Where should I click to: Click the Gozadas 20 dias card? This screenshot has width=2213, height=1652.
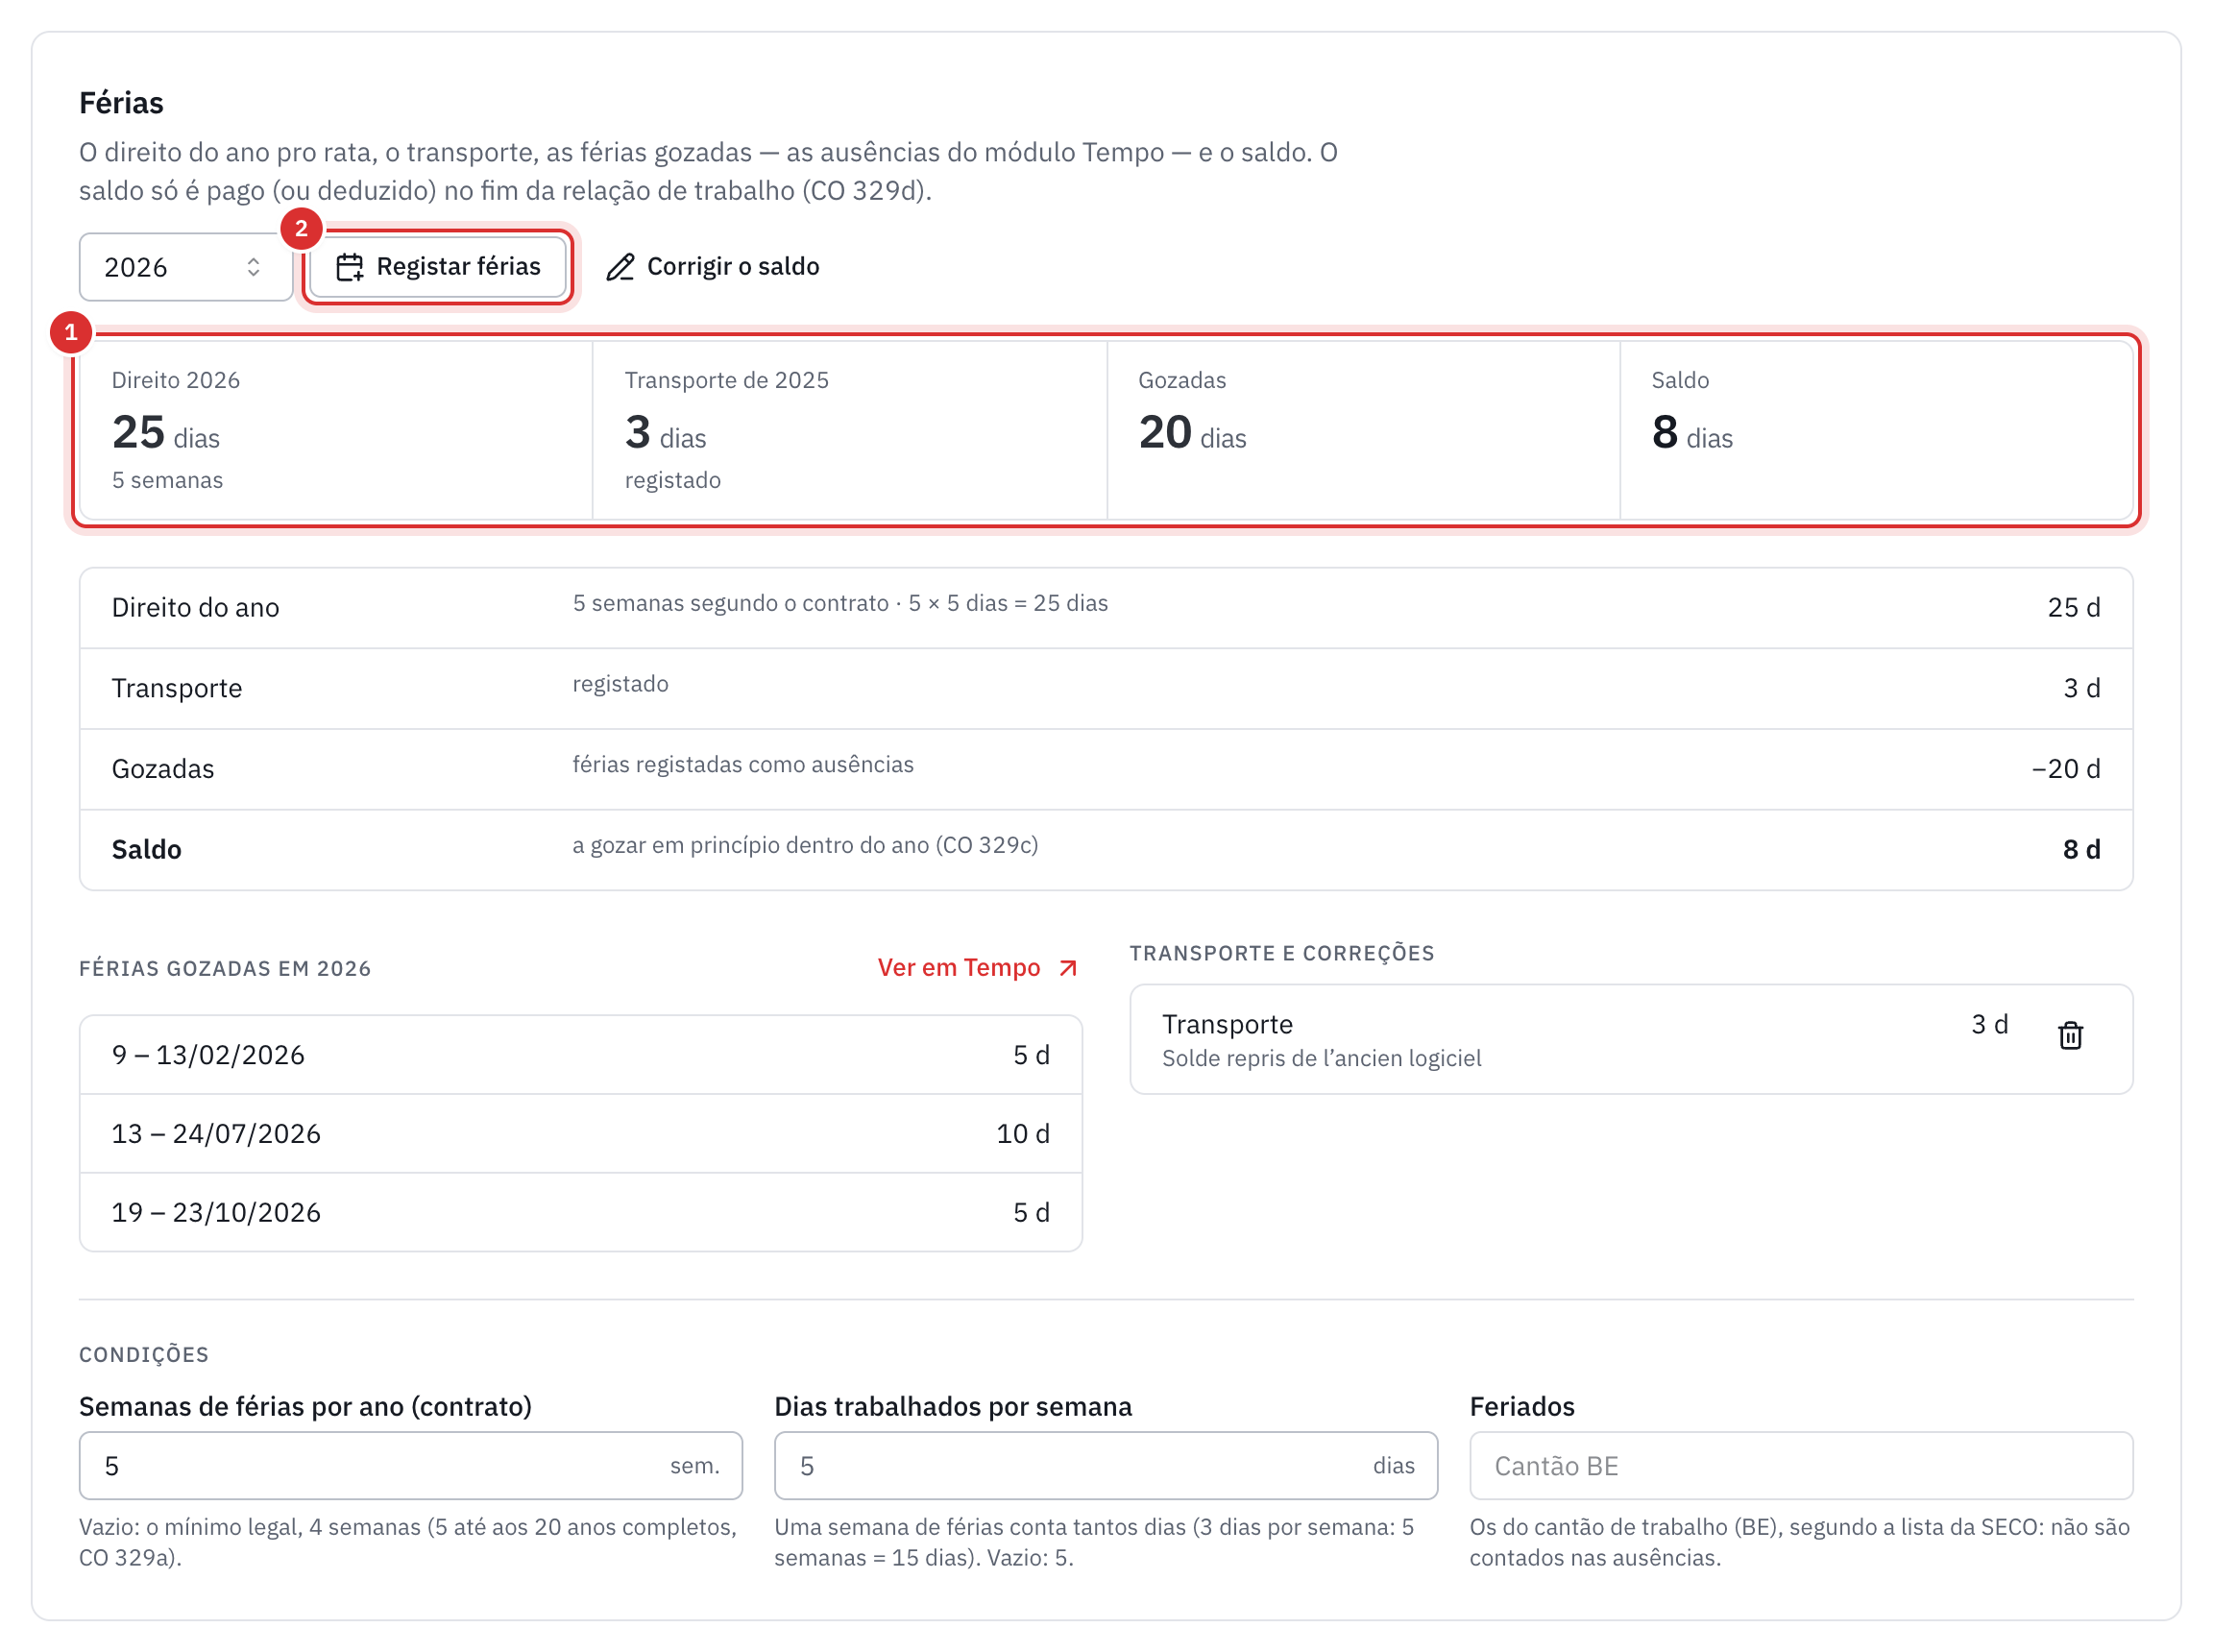point(1363,430)
